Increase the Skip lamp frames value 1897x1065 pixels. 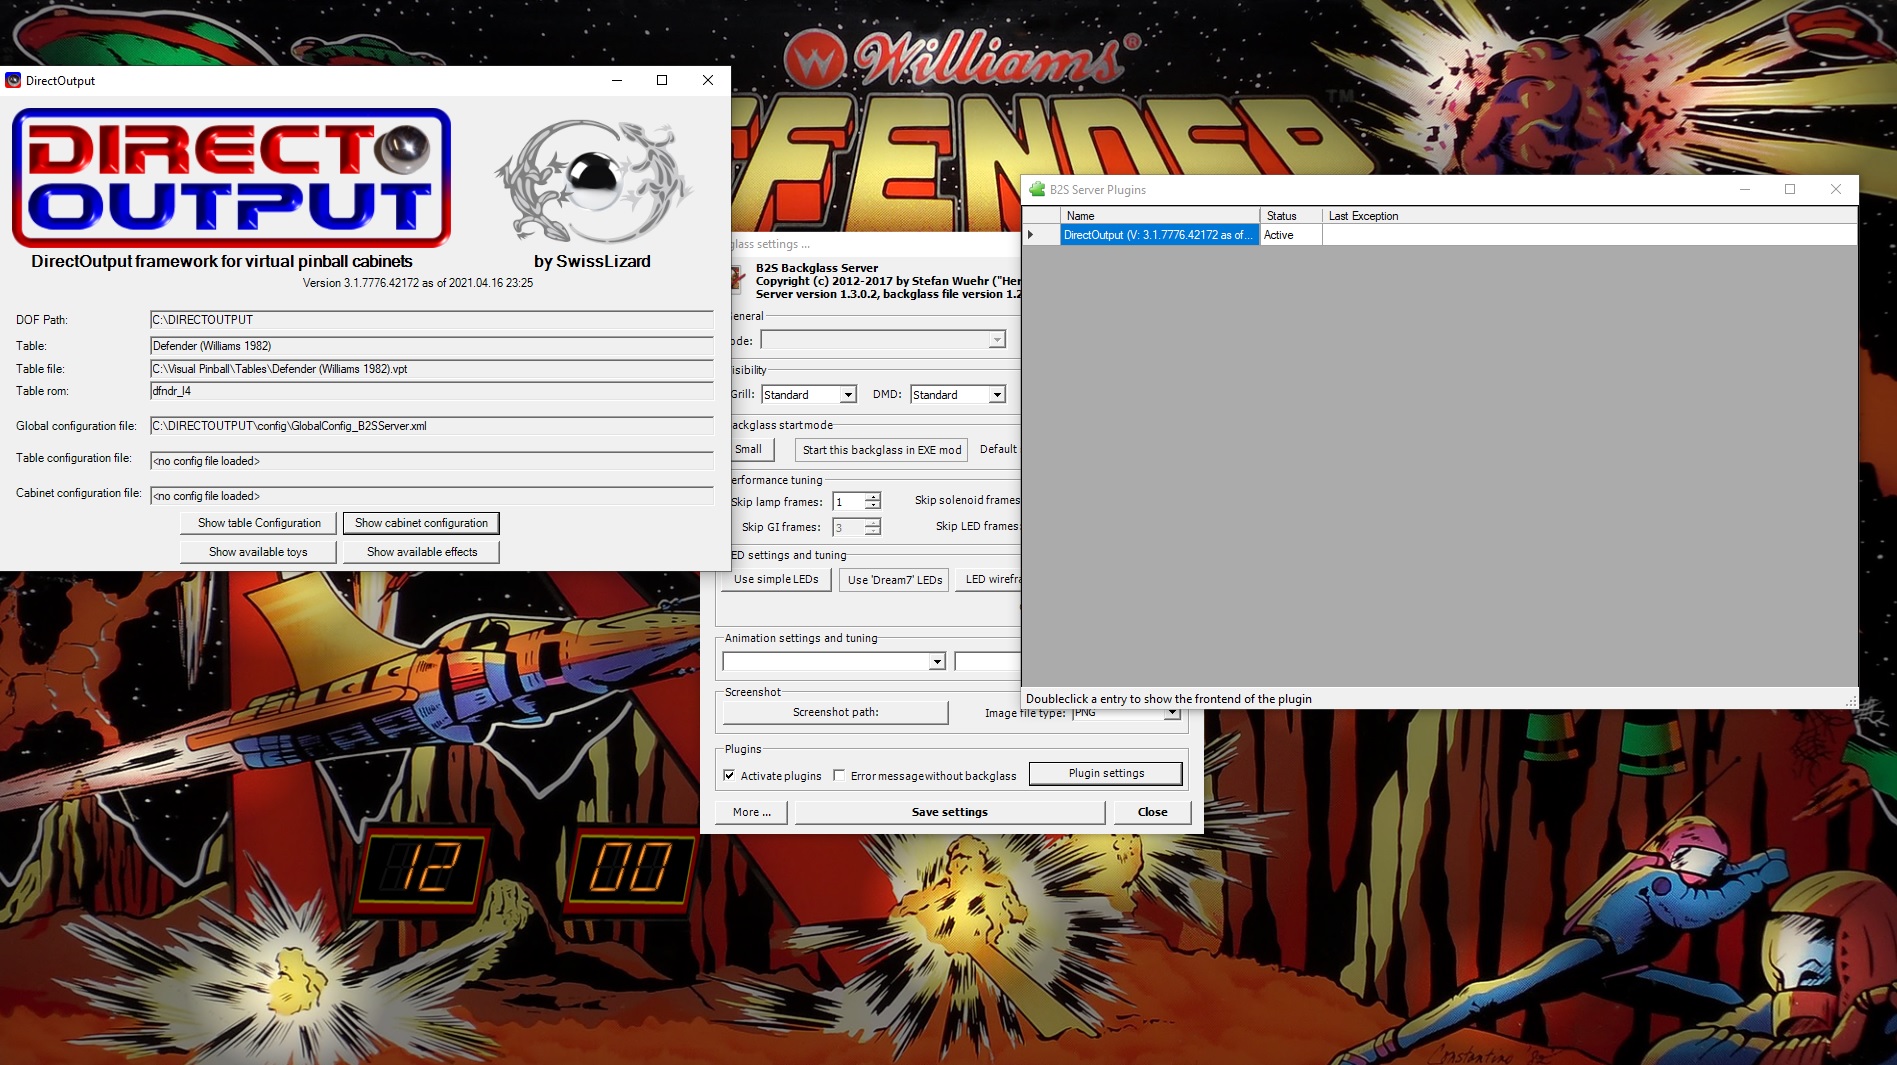coord(871,497)
